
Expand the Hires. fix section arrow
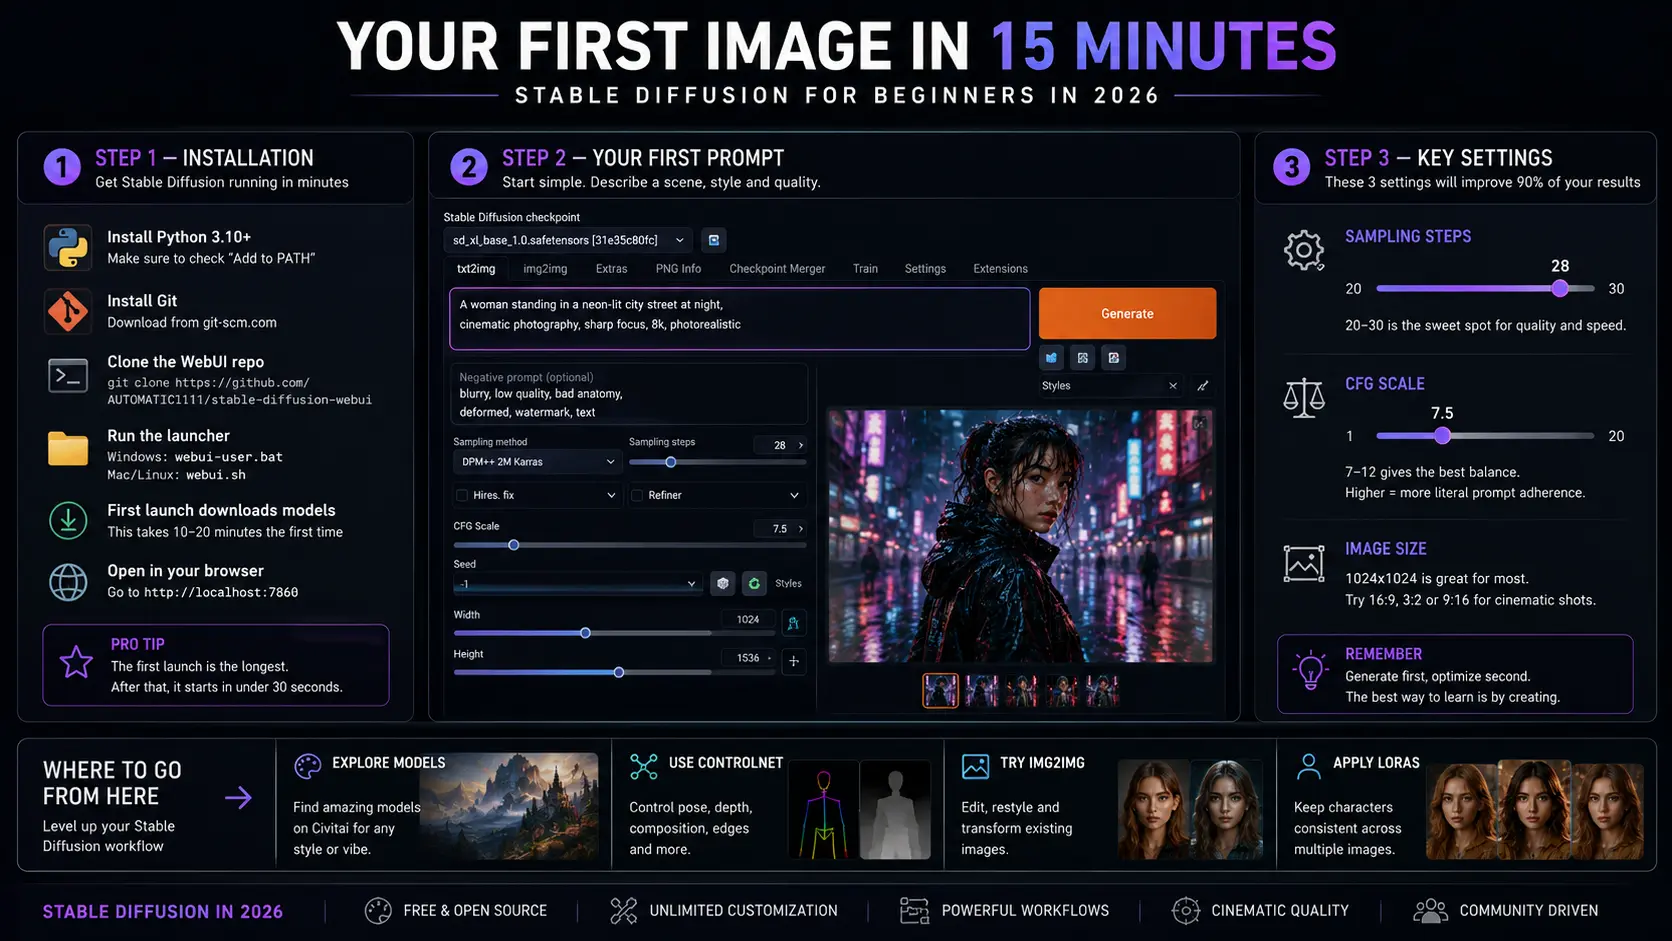click(611, 495)
